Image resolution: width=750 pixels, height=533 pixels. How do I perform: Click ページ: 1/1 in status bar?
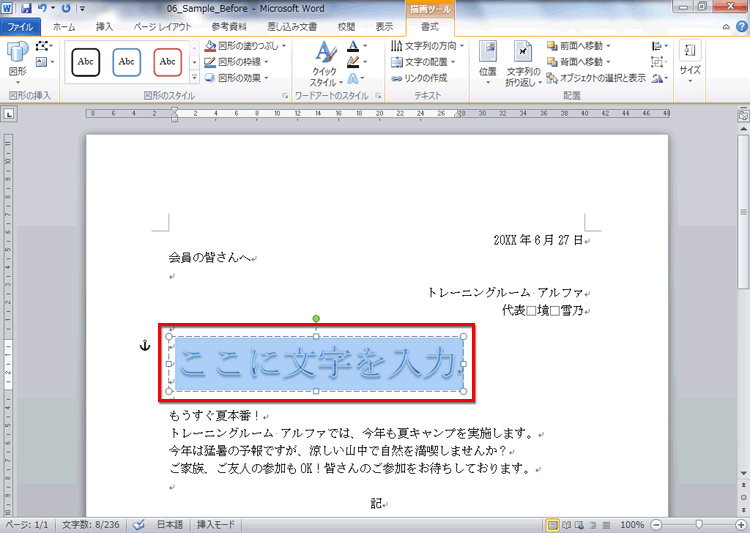pyautogui.click(x=27, y=525)
